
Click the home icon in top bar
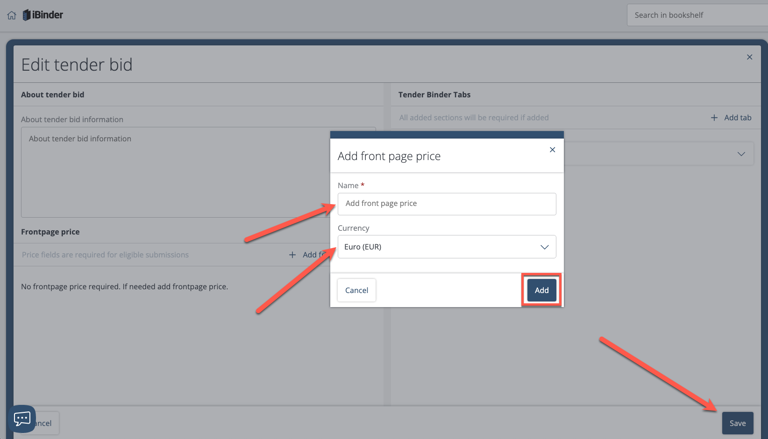[12, 15]
